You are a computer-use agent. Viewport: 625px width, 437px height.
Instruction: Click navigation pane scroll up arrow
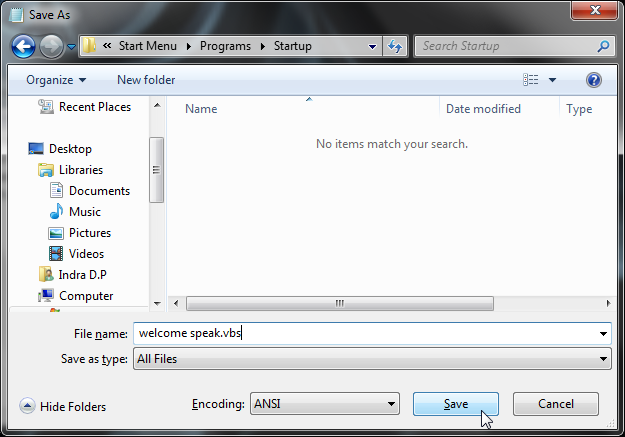(x=157, y=105)
